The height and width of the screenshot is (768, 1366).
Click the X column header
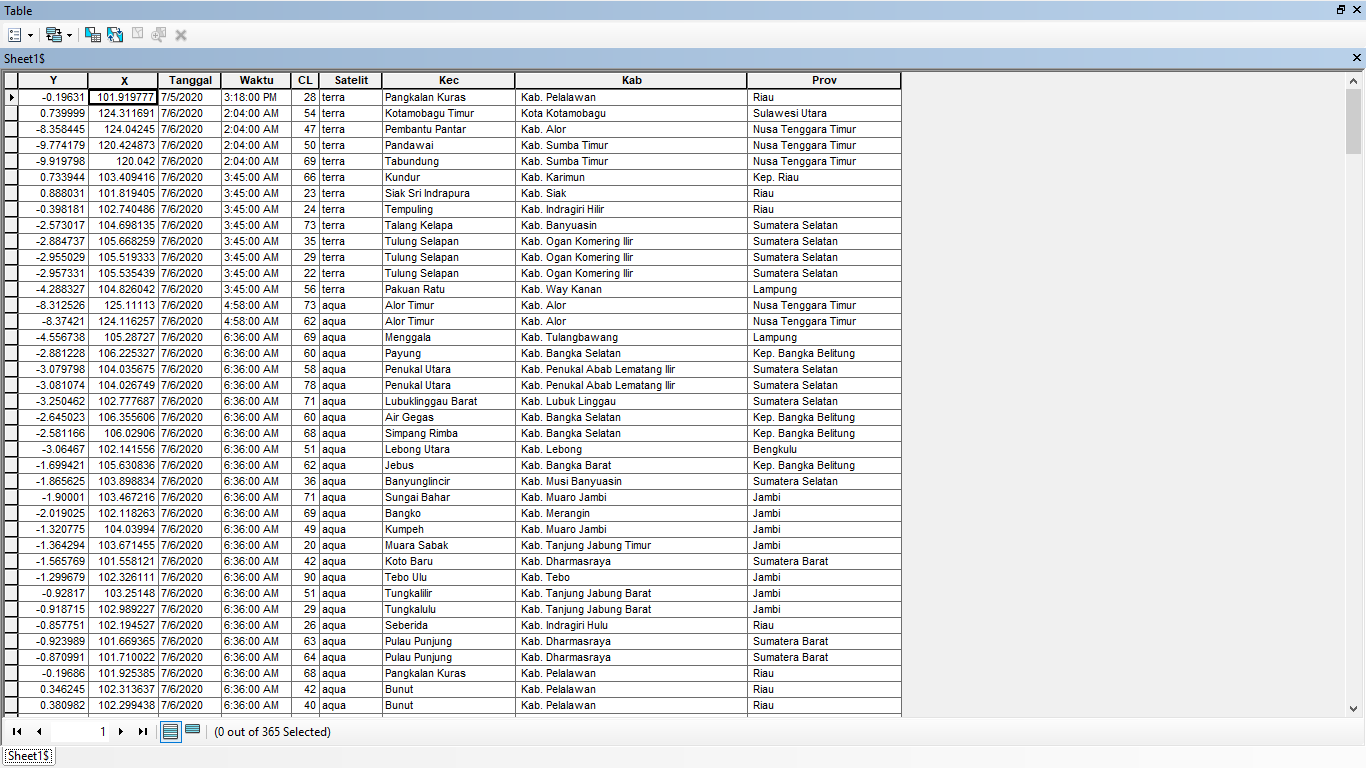[x=124, y=80]
